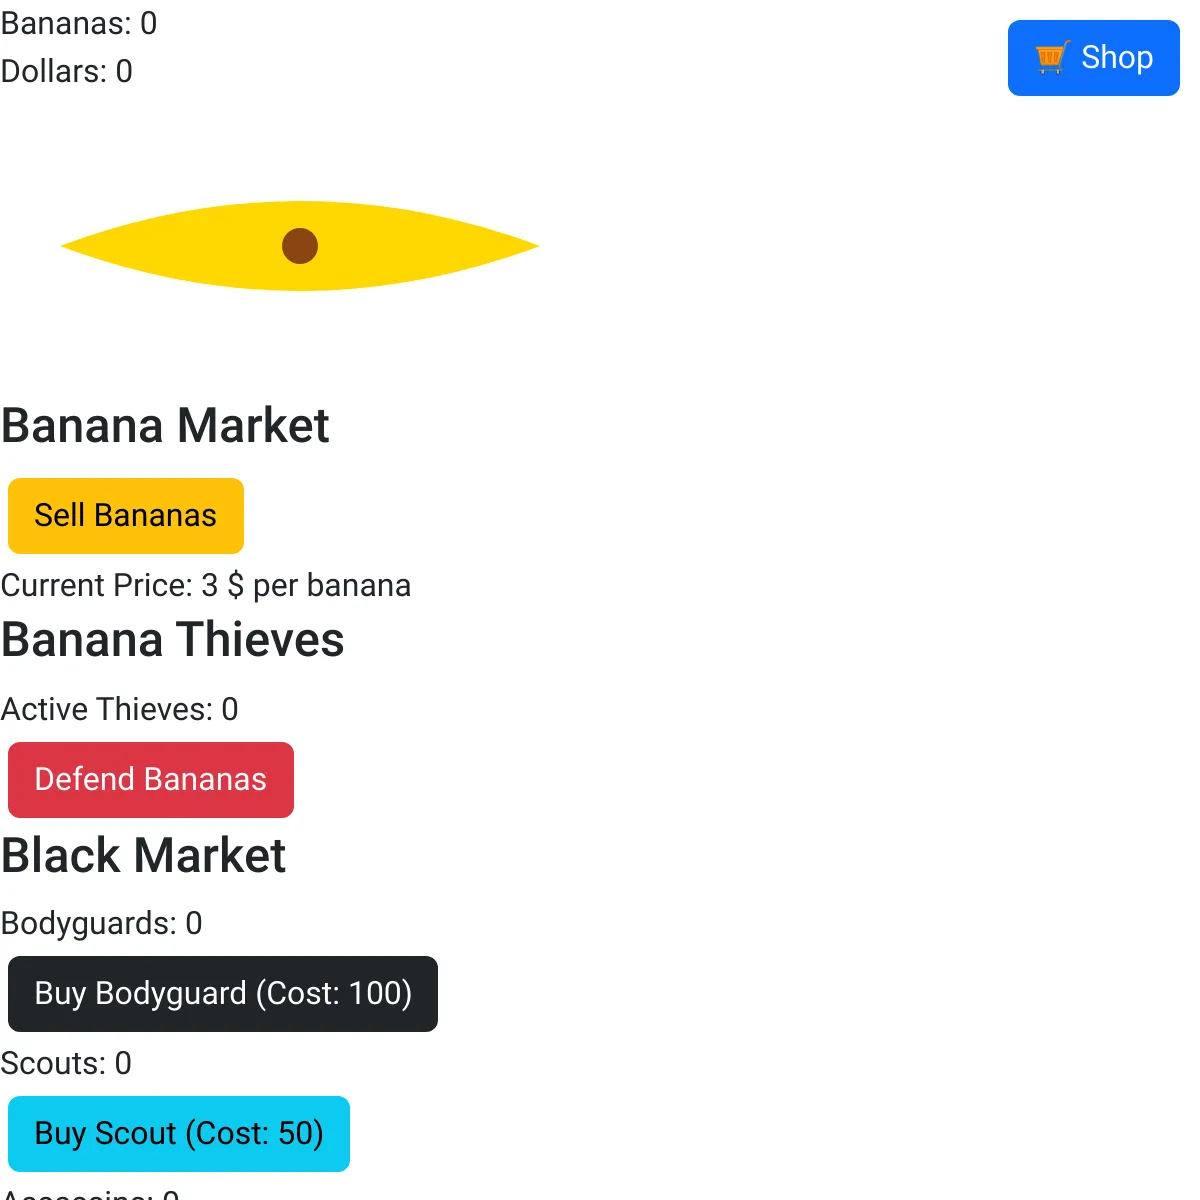Open the Shop button
The image size is (1200, 1200).
pyautogui.click(x=1093, y=58)
